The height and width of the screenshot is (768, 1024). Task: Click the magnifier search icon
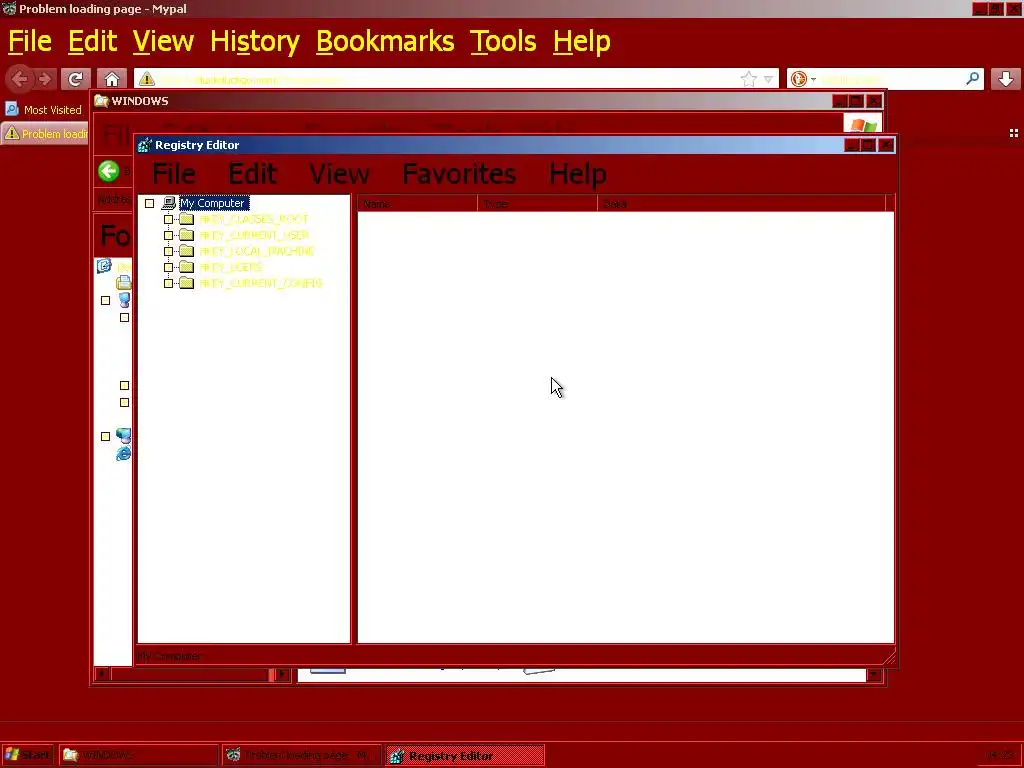pos(972,79)
